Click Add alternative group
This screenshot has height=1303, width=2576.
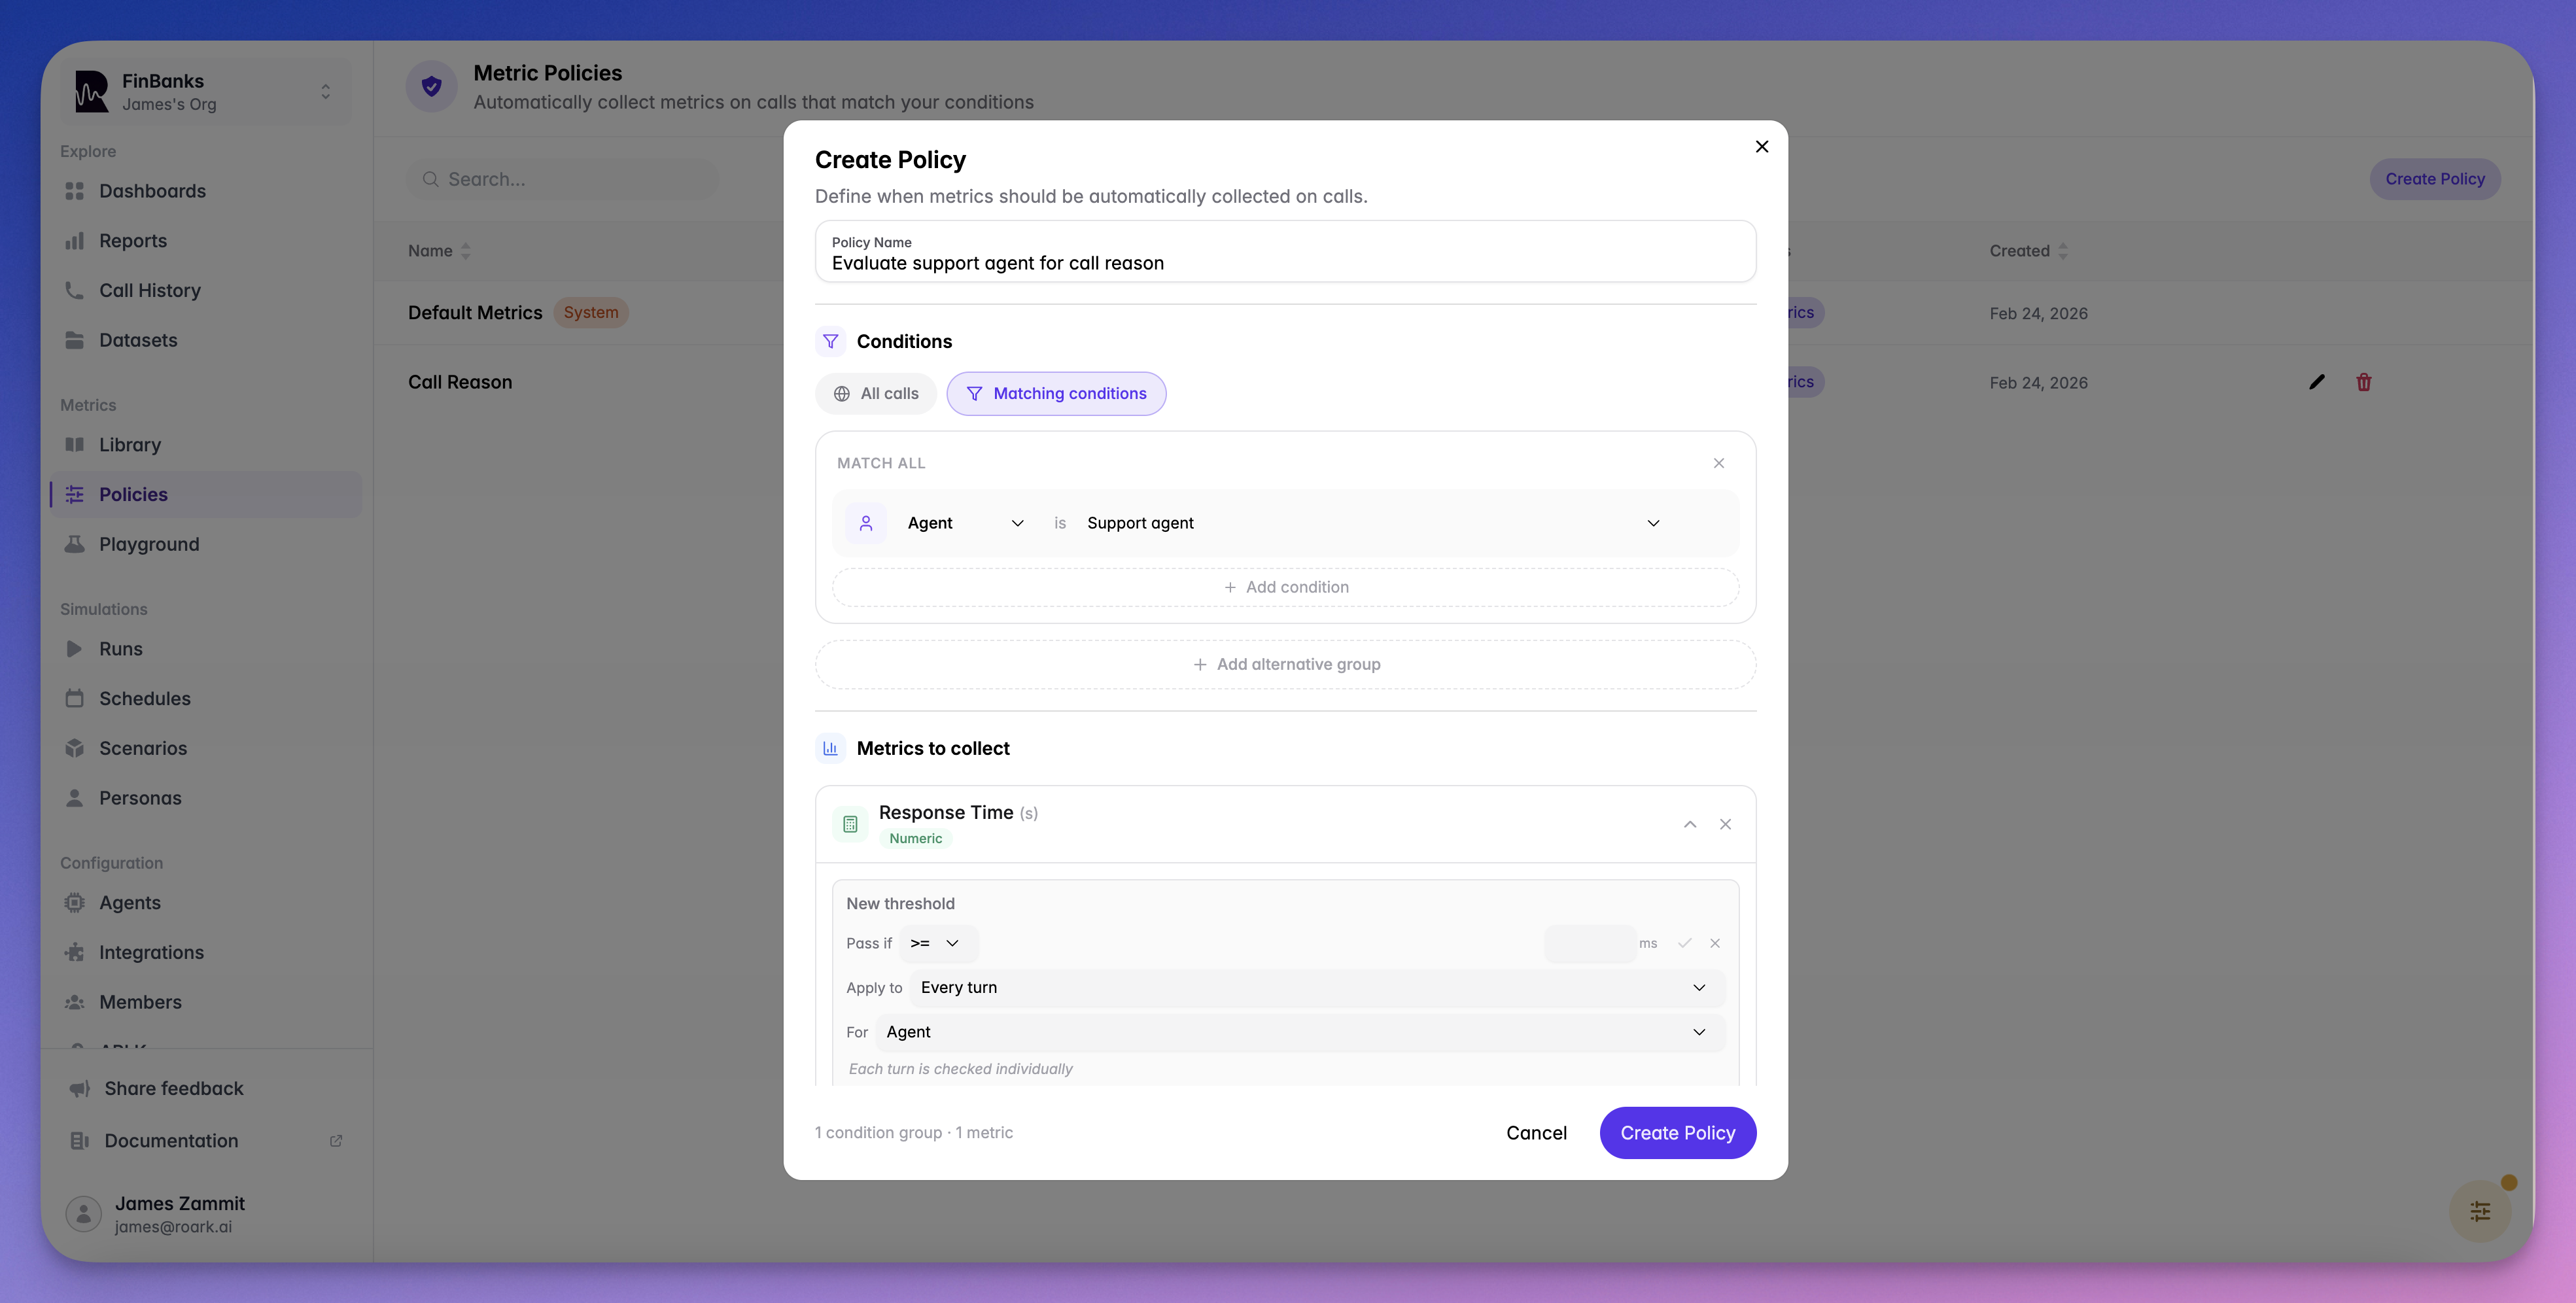(1286, 664)
